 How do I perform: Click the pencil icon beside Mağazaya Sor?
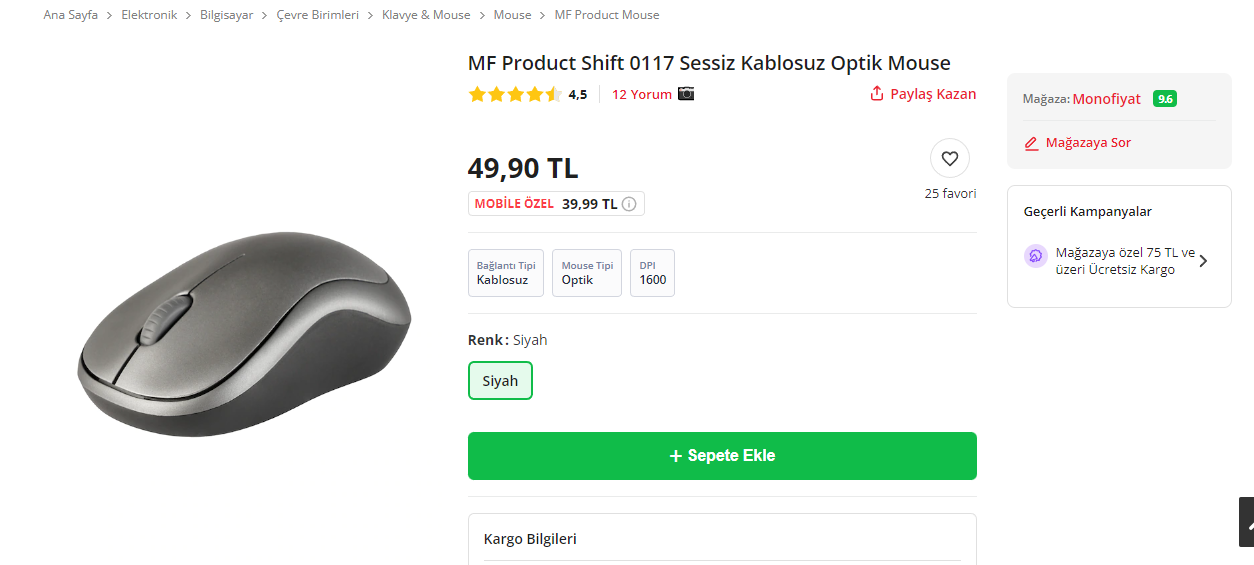(x=1032, y=143)
